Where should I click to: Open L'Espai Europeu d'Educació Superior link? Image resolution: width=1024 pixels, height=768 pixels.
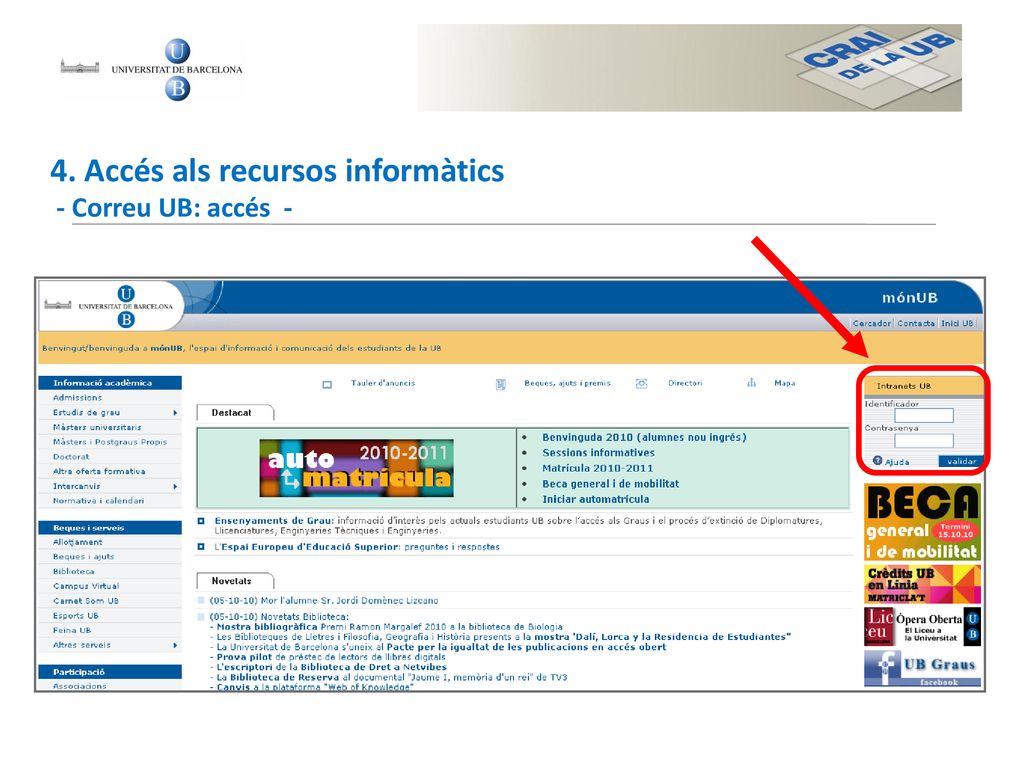pos(307,547)
